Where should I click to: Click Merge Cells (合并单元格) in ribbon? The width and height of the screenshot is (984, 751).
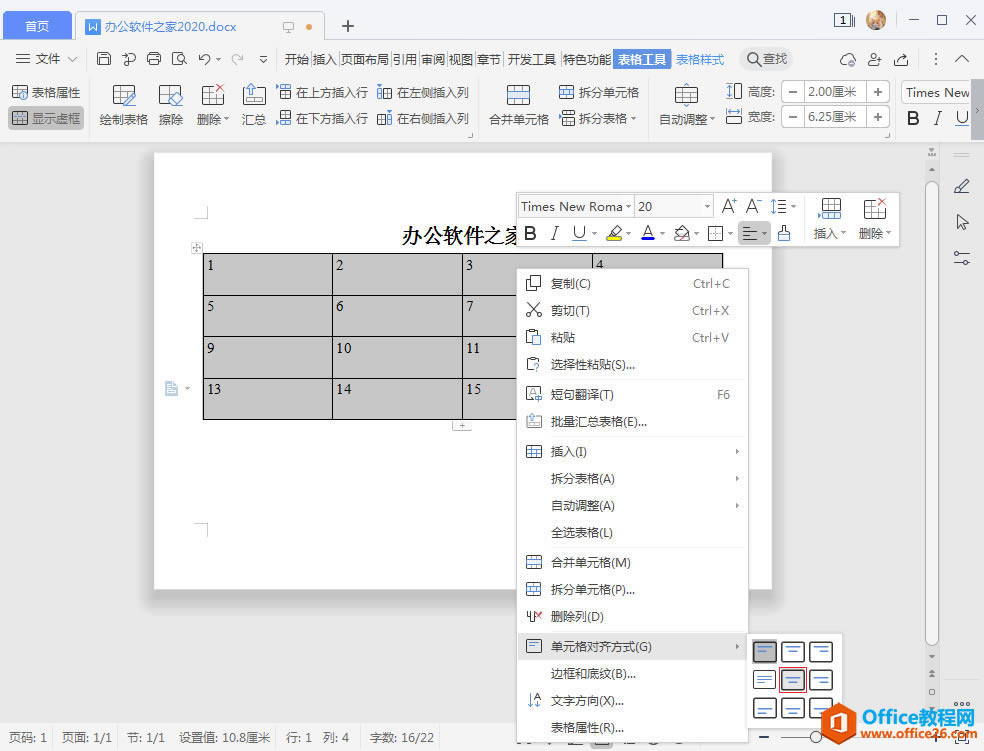tap(518, 105)
